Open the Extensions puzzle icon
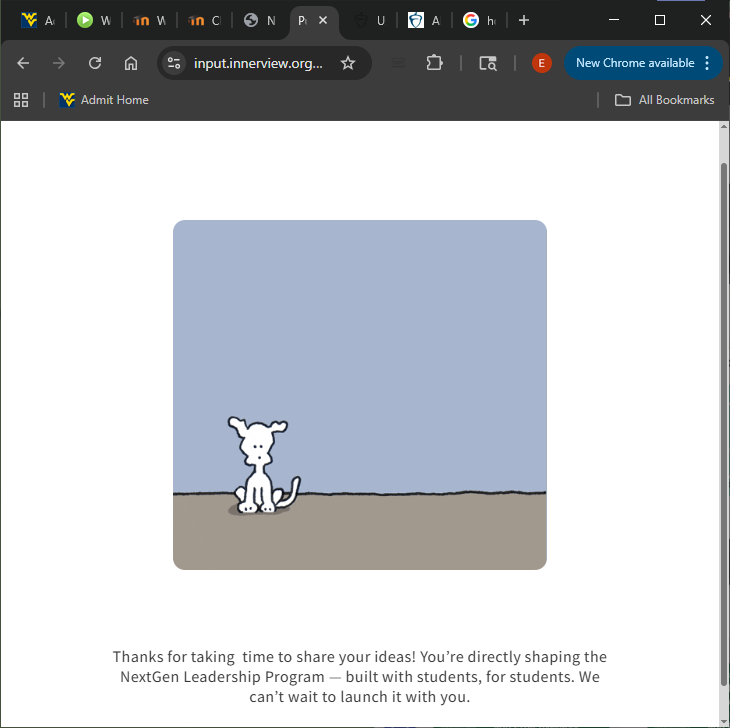The width and height of the screenshot is (730, 728). [434, 63]
